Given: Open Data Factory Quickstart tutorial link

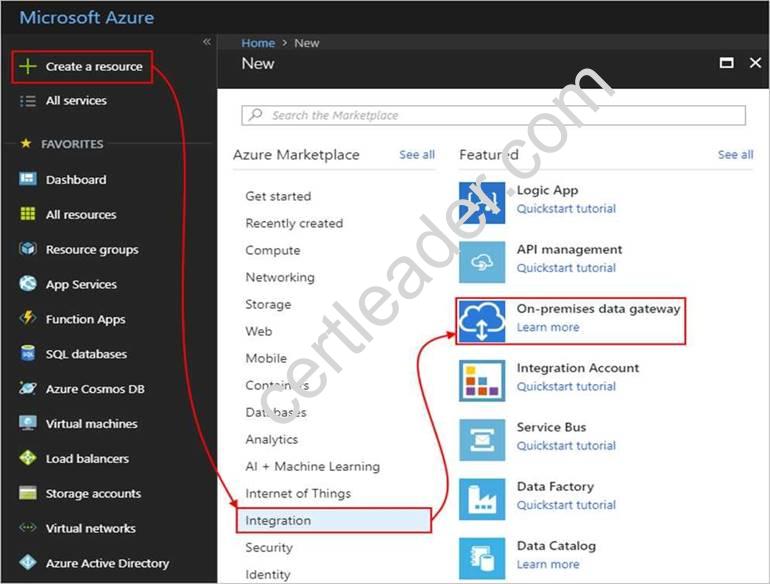Looking at the screenshot, I should point(566,505).
